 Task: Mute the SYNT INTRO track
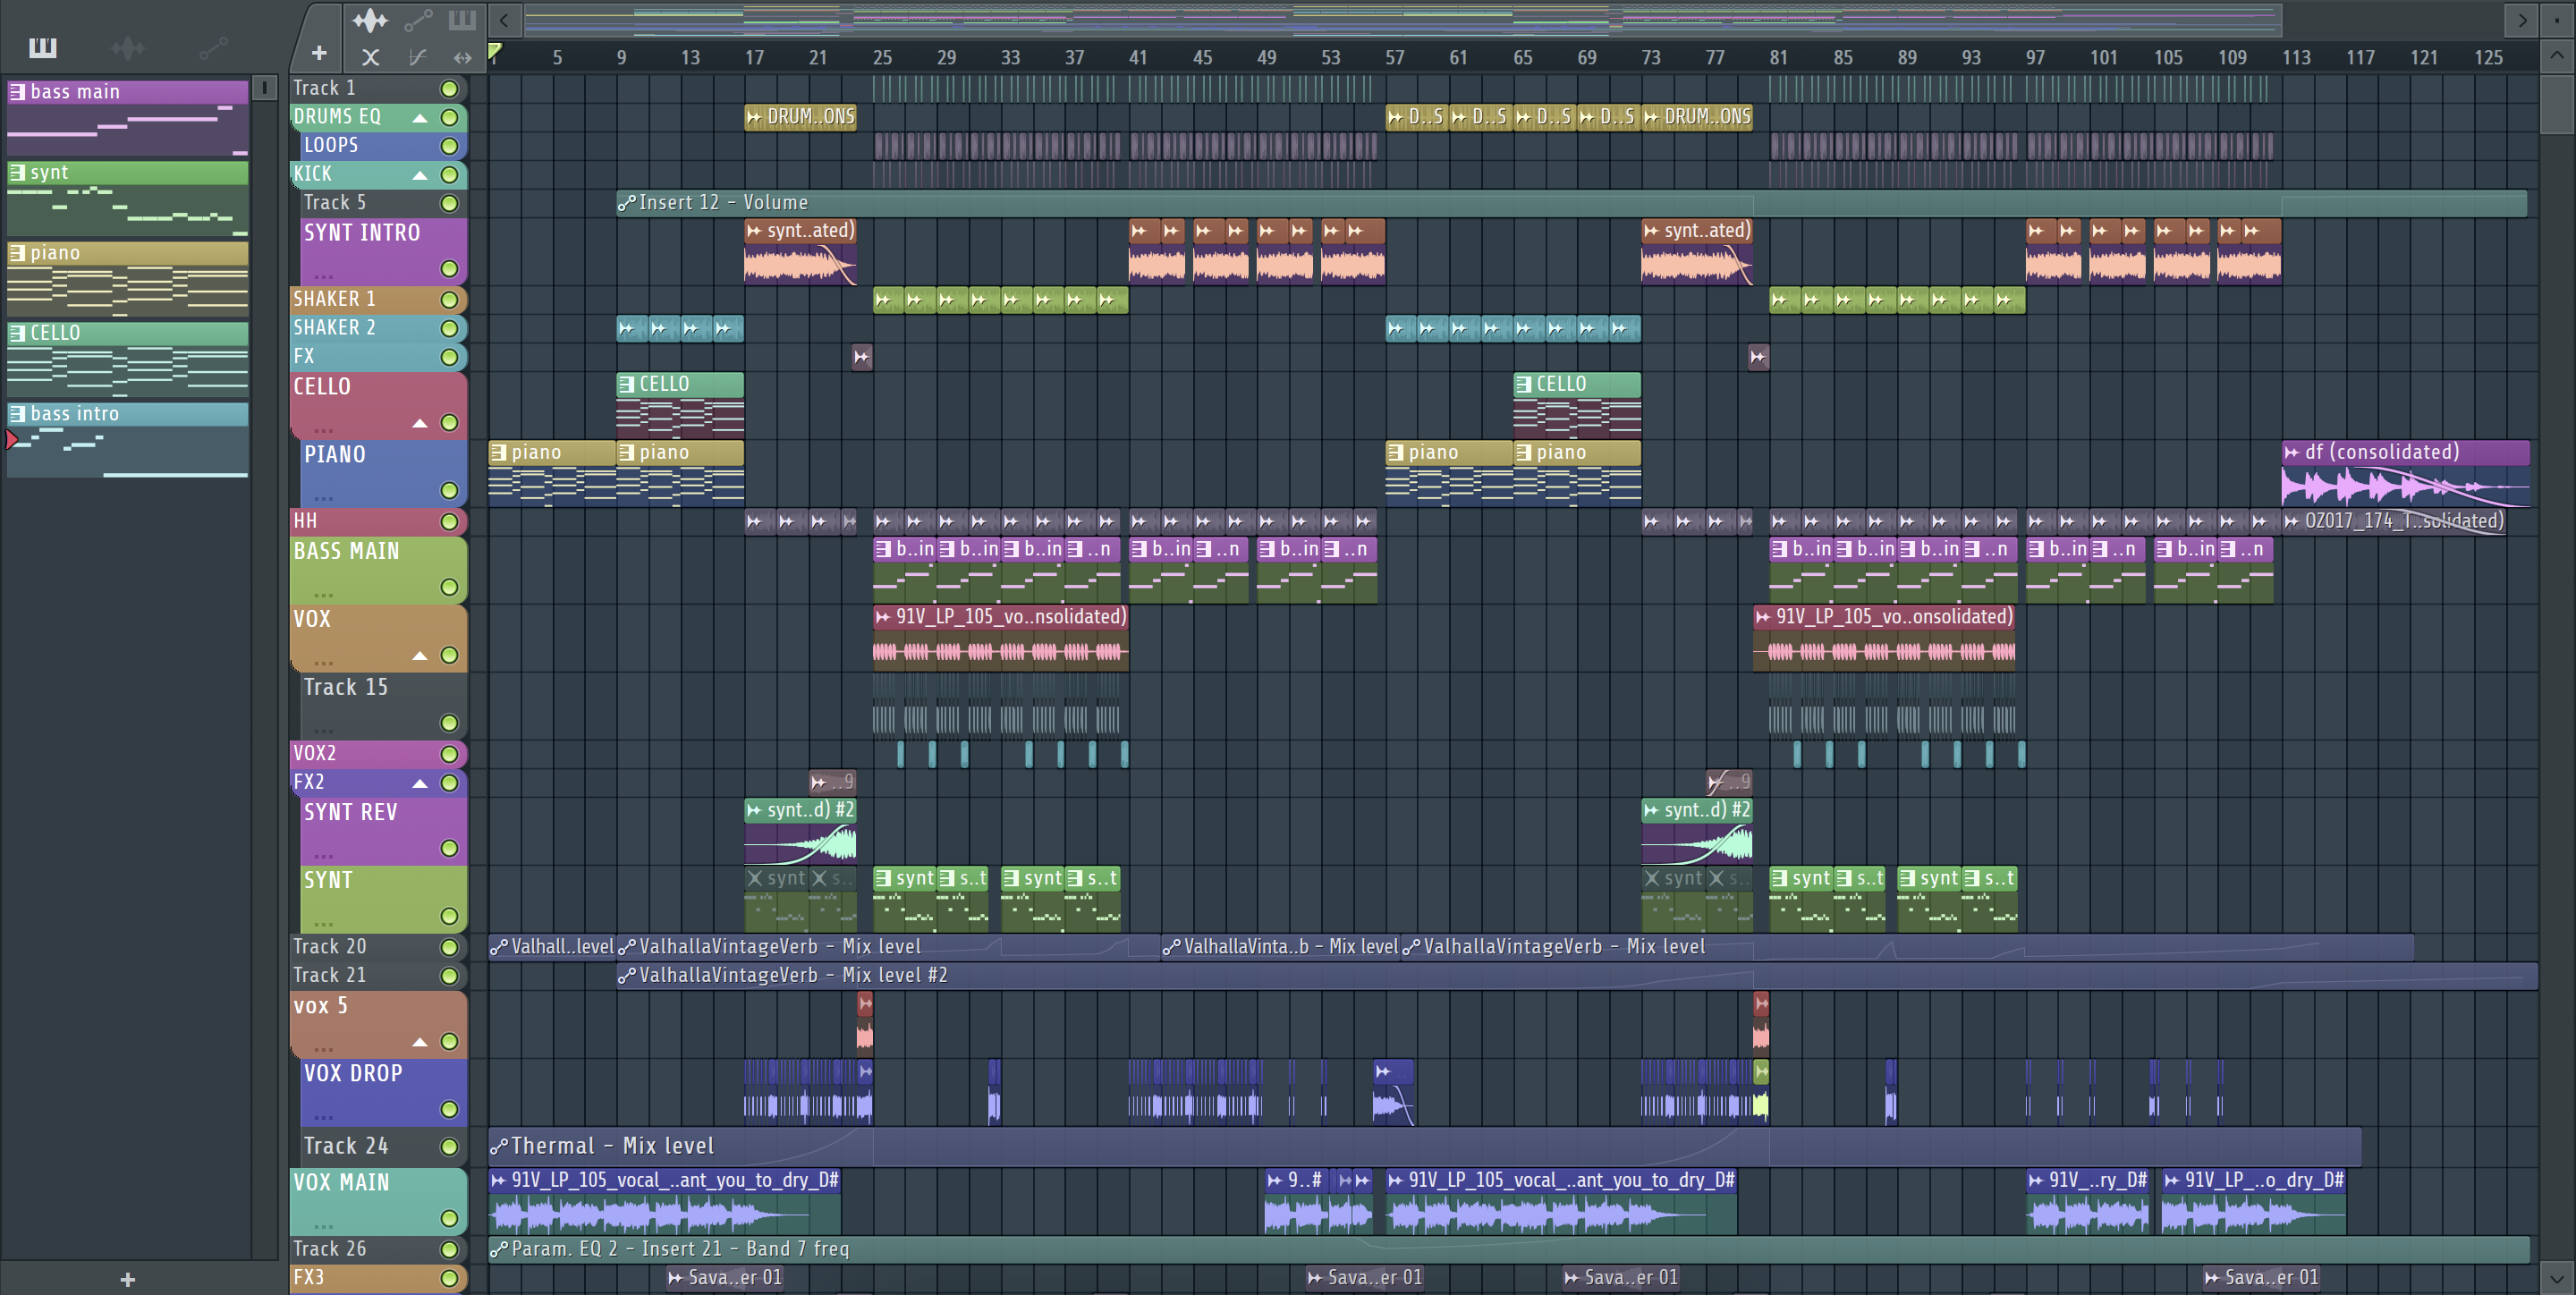pos(450,269)
